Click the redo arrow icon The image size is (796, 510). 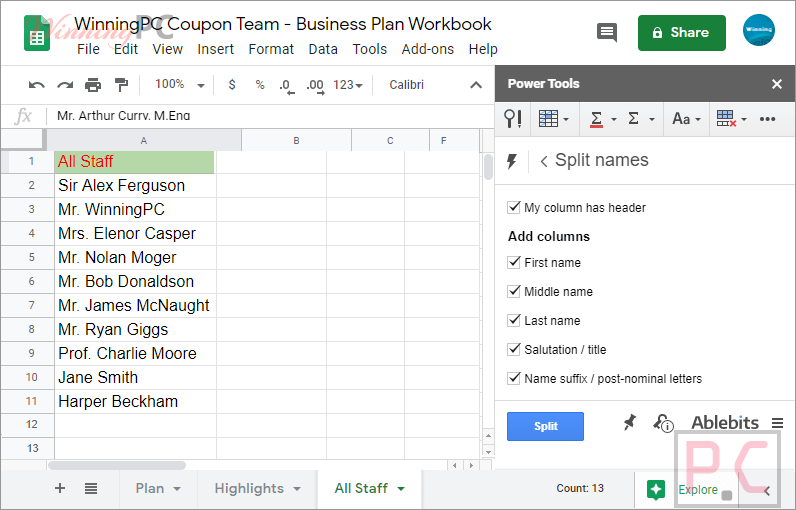(x=65, y=85)
